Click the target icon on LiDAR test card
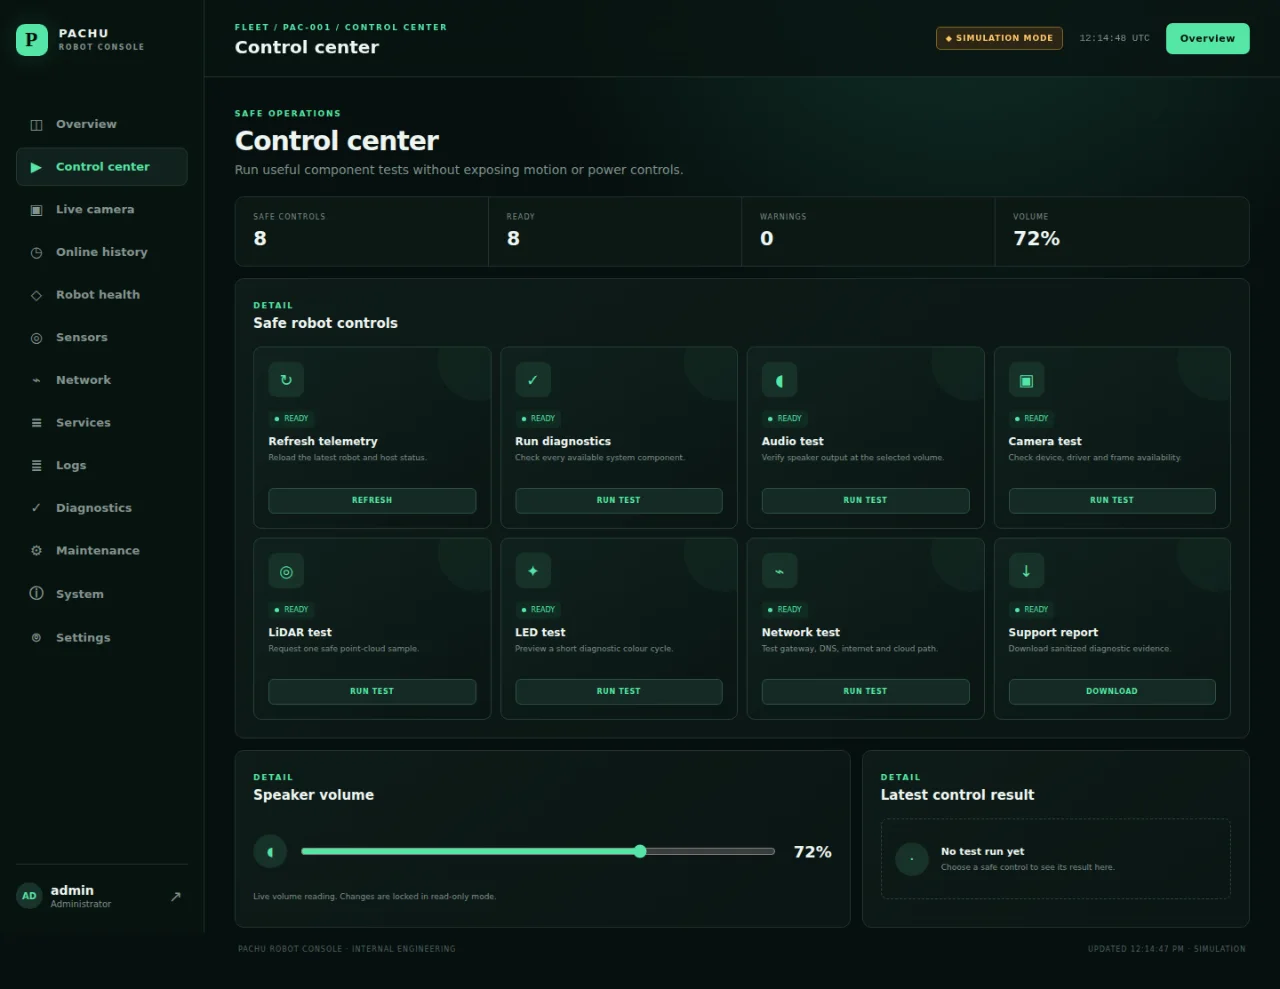 [x=286, y=571]
